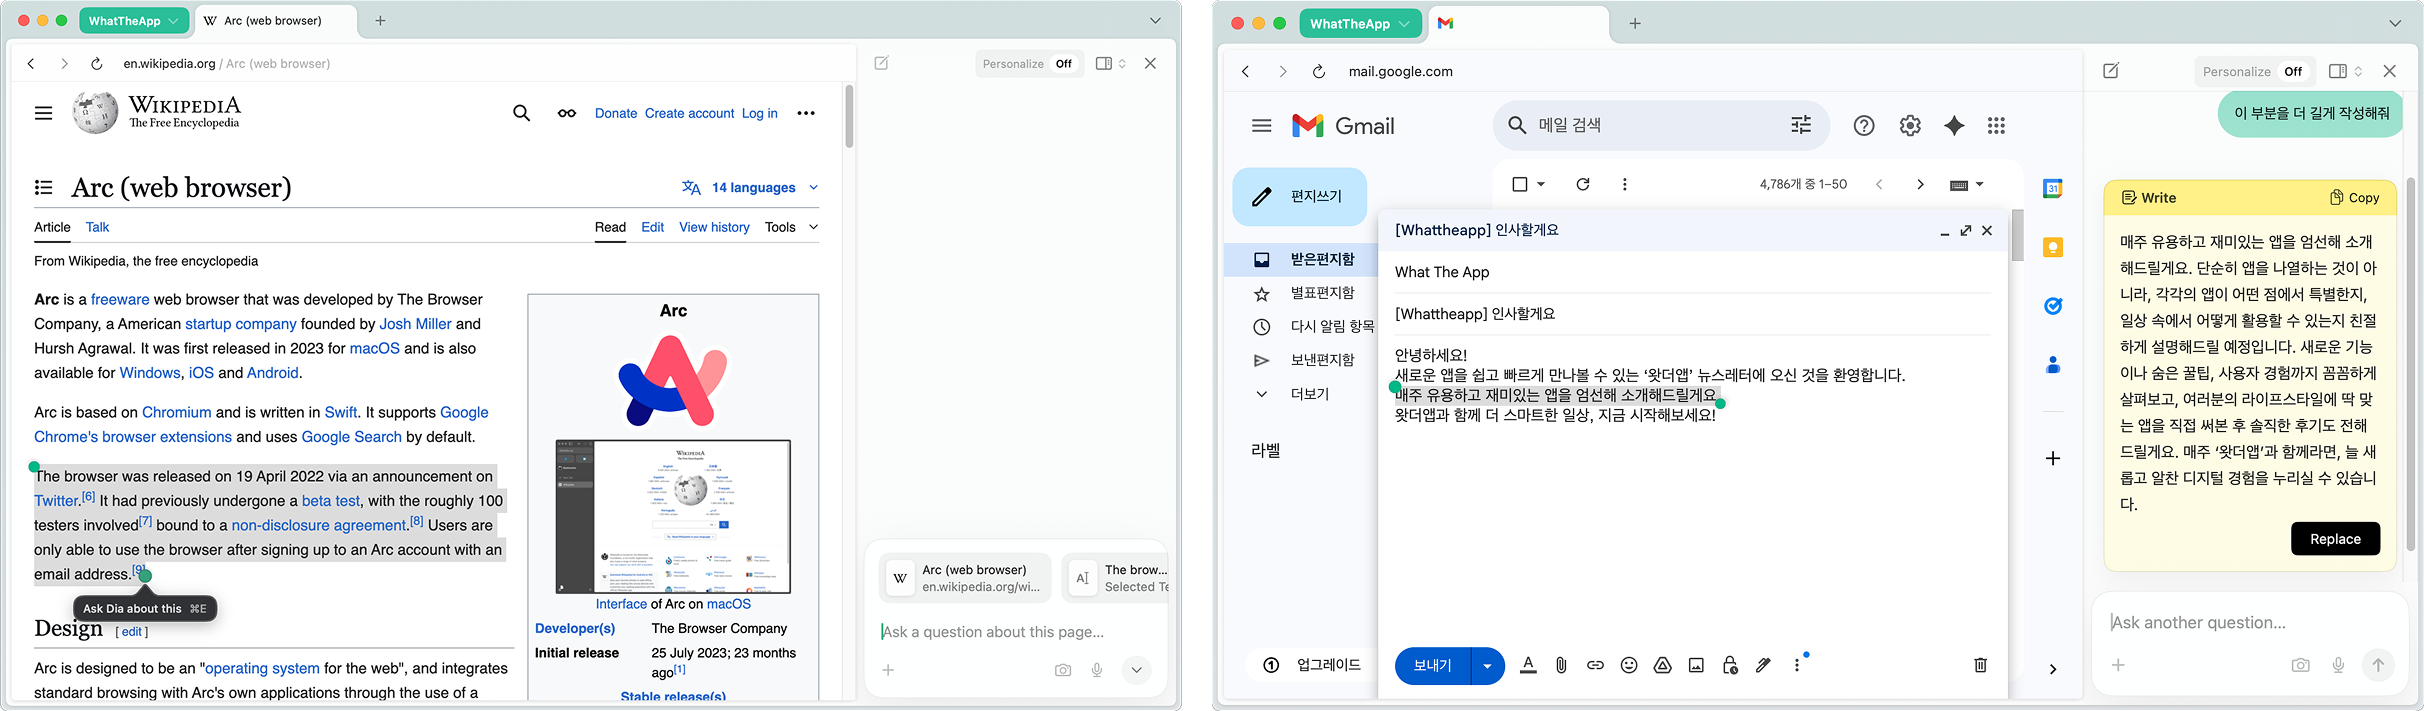
Task: Open Google Calendar side panel icon
Action: click(x=2053, y=188)
